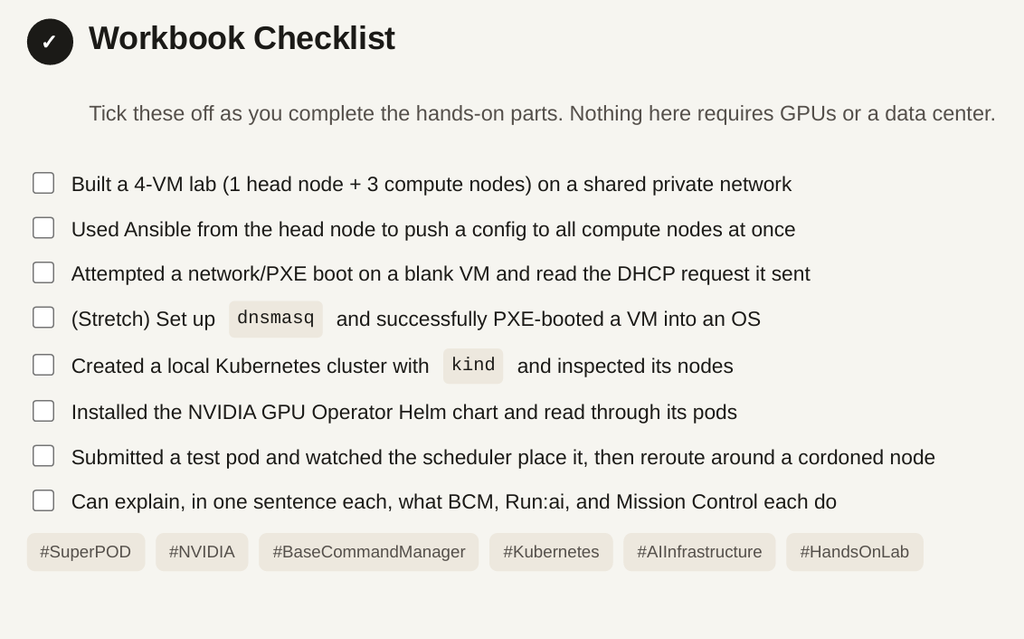Tick the test pod scheduler checkbox
The height and width of the screenshot is (639, 1024).
click(x=44, y=456)
